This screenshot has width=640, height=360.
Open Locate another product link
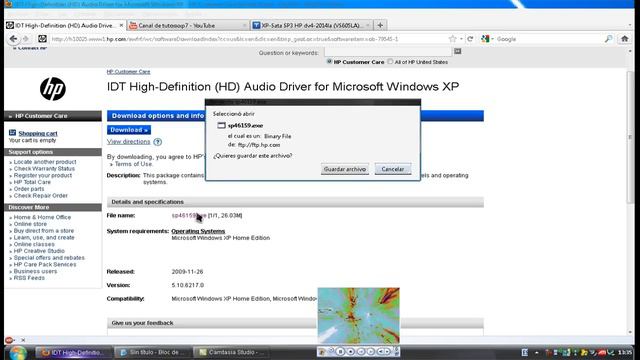click(x=45, y=162)
